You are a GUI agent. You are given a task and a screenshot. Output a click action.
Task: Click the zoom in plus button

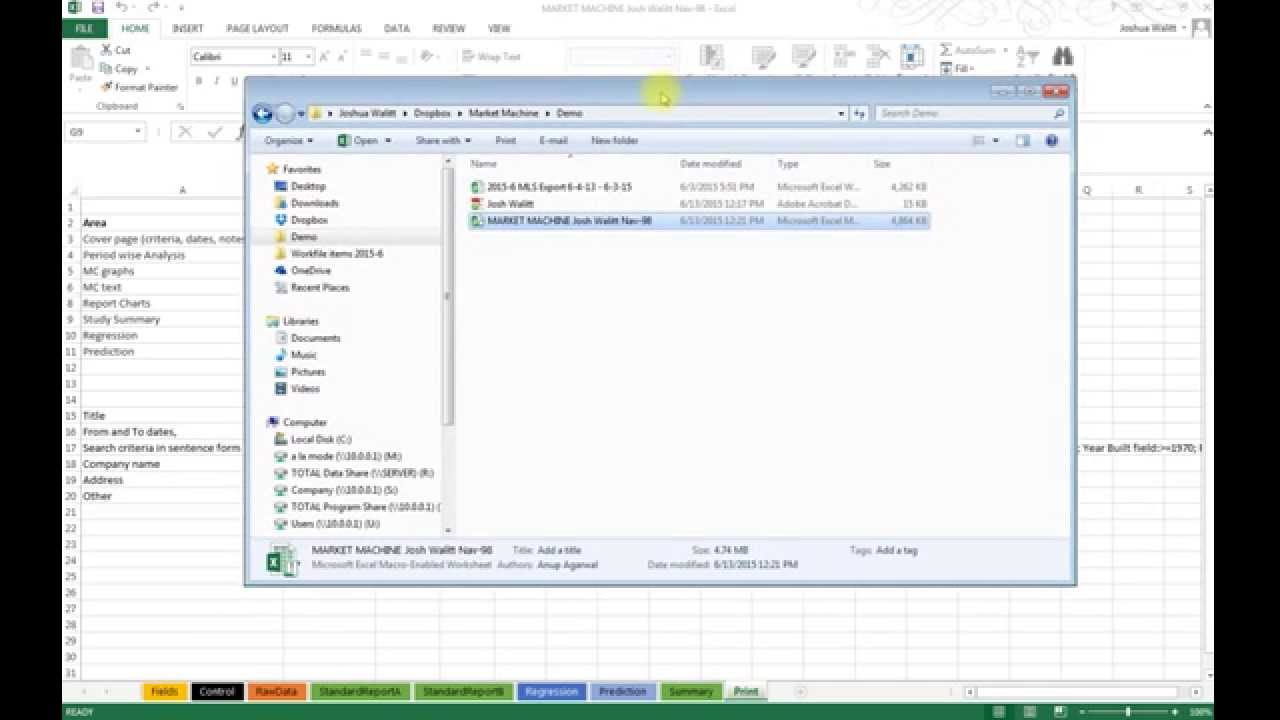[x=1175, y=712]
